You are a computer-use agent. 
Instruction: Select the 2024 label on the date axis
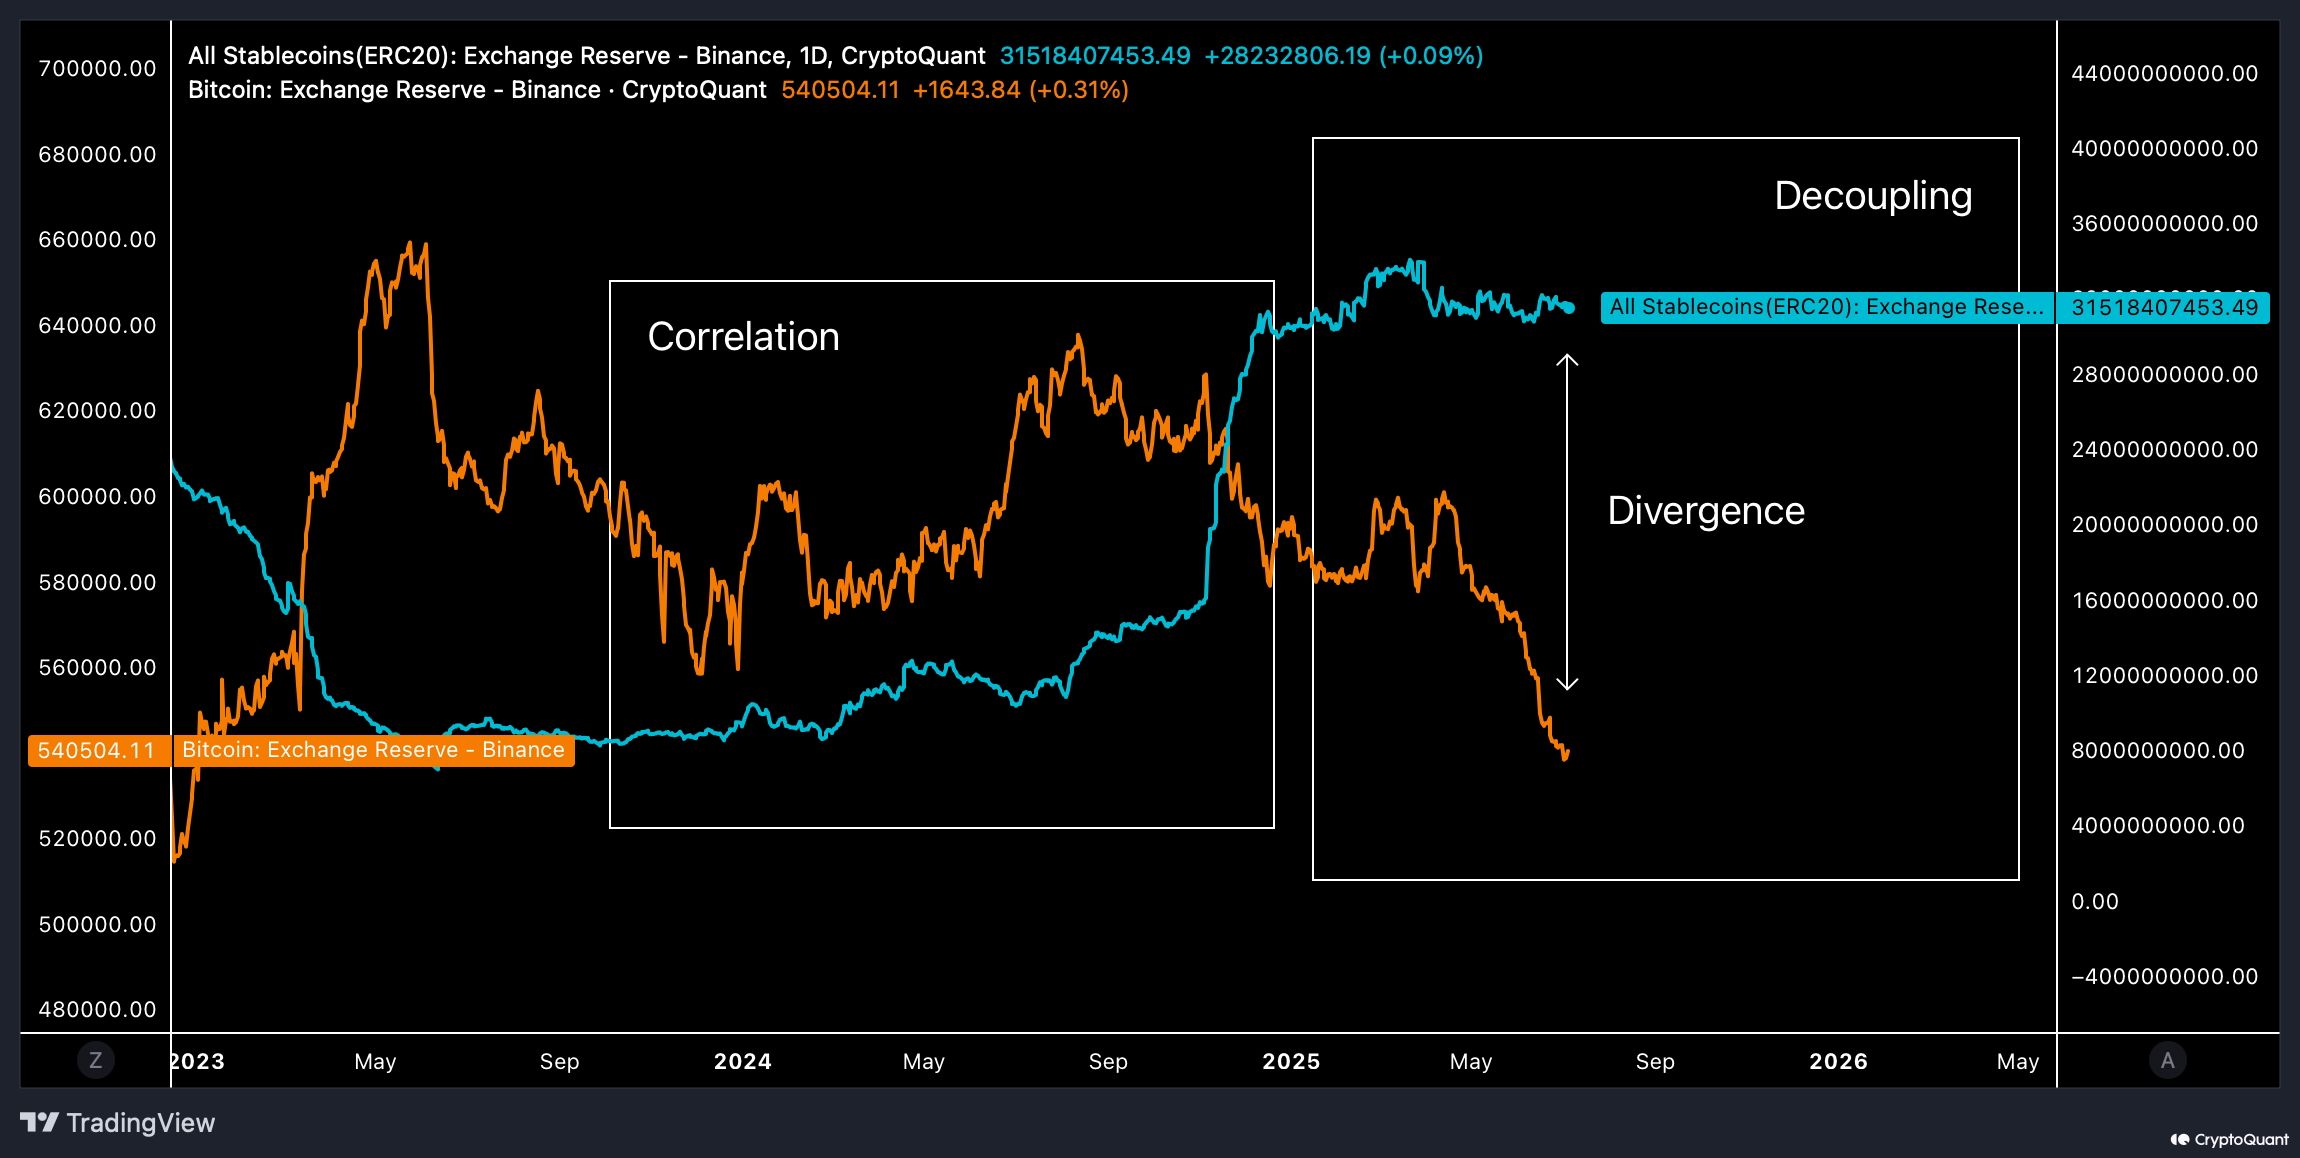[742, 1062]
